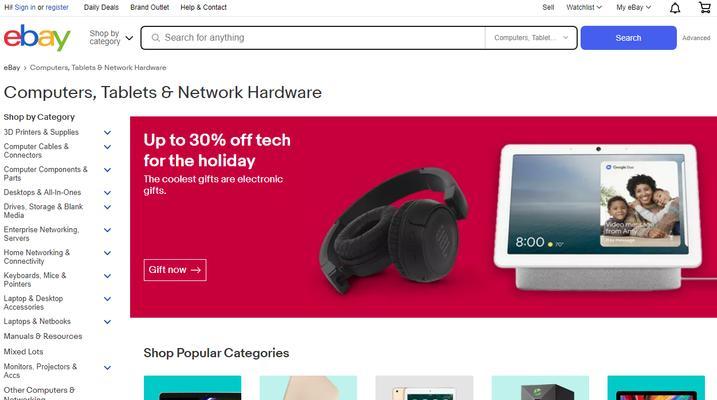Click the eBay logo
717x400 pixels.
click(x=37, y=37)
